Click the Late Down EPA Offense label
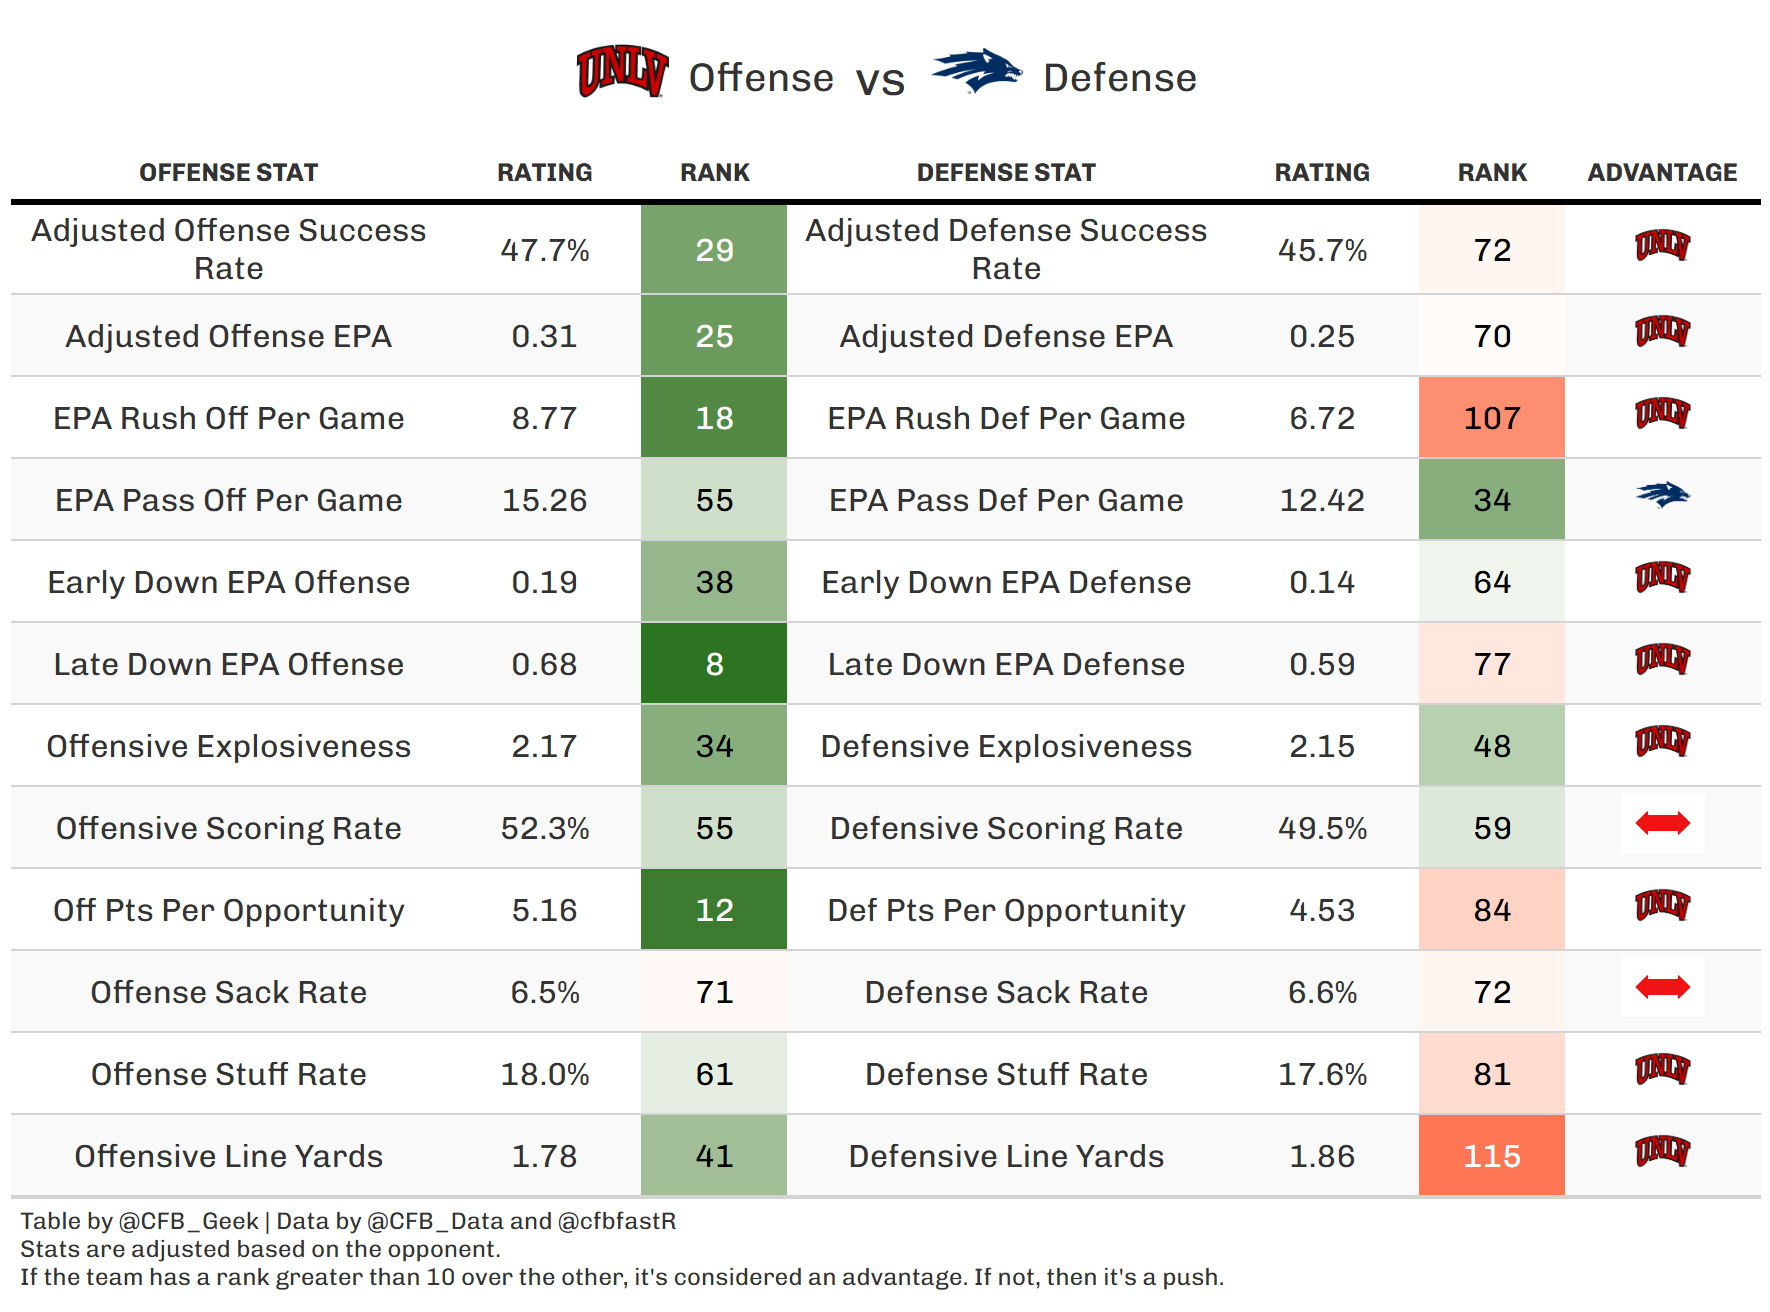 [228, 664]
